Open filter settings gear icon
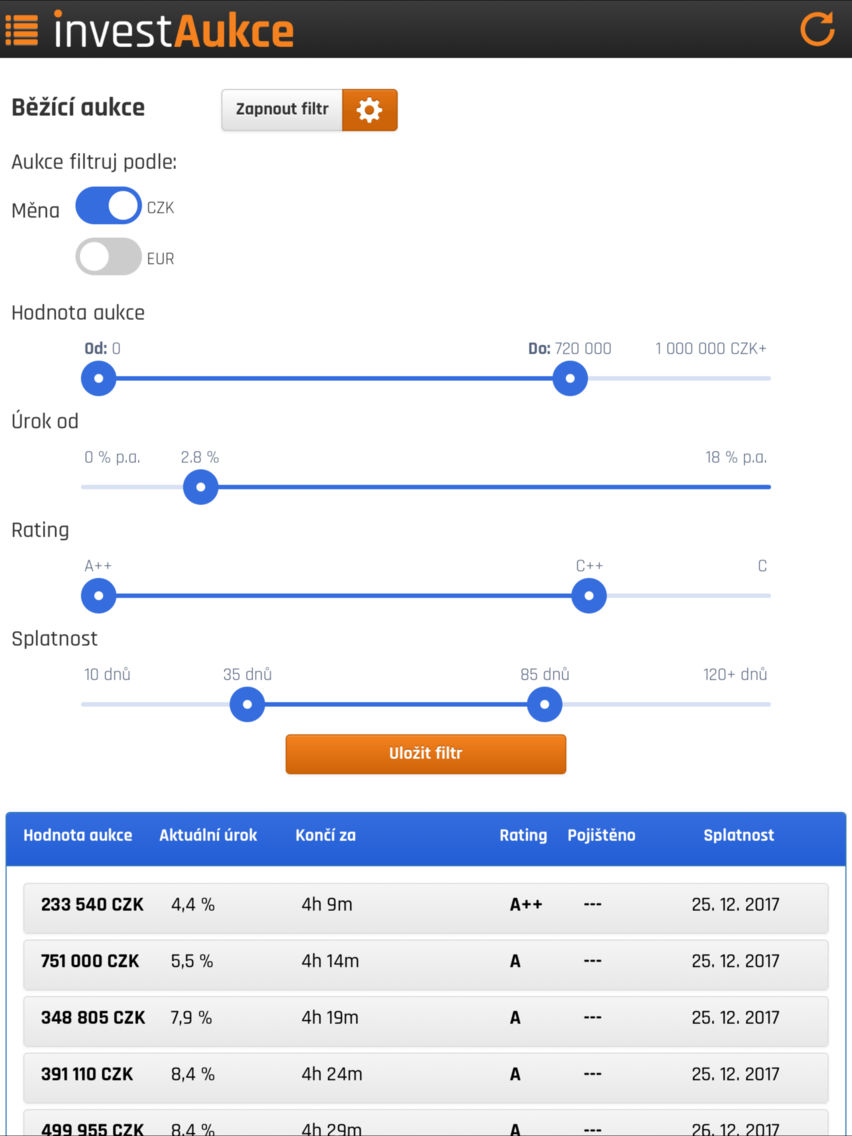Image resolution: width=852 pixels, height=1136 pixels. (369, 110)
